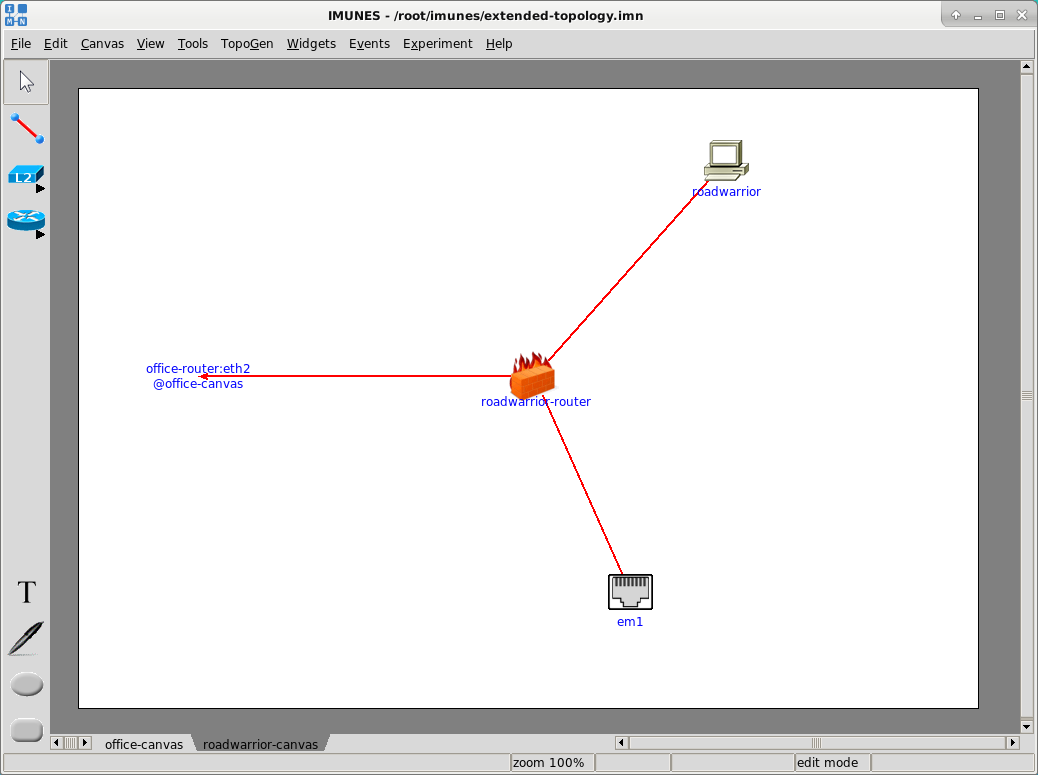Open the View menu
The height and width of the screenshot is (775, 1038).
150,44
